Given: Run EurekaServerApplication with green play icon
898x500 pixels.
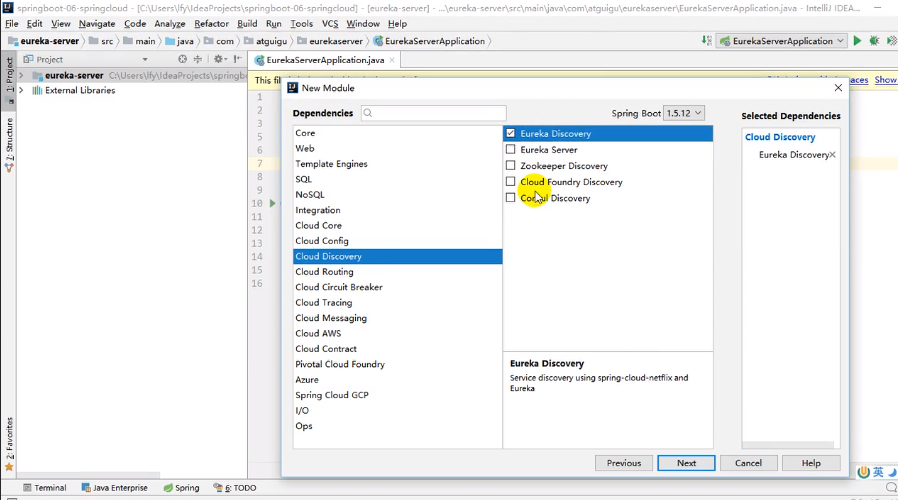Looking at the screenshot, I should (x=857, y=41).
